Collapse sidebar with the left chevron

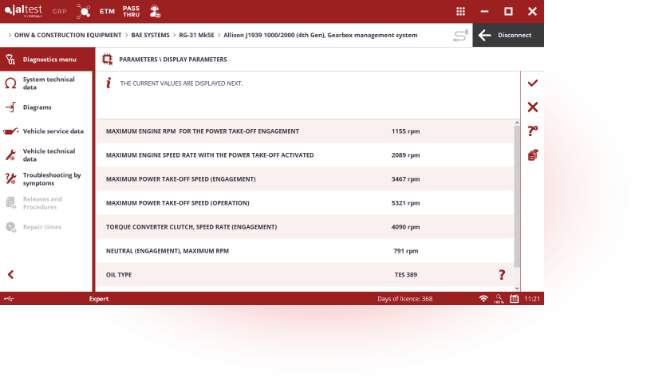(11, 275)
